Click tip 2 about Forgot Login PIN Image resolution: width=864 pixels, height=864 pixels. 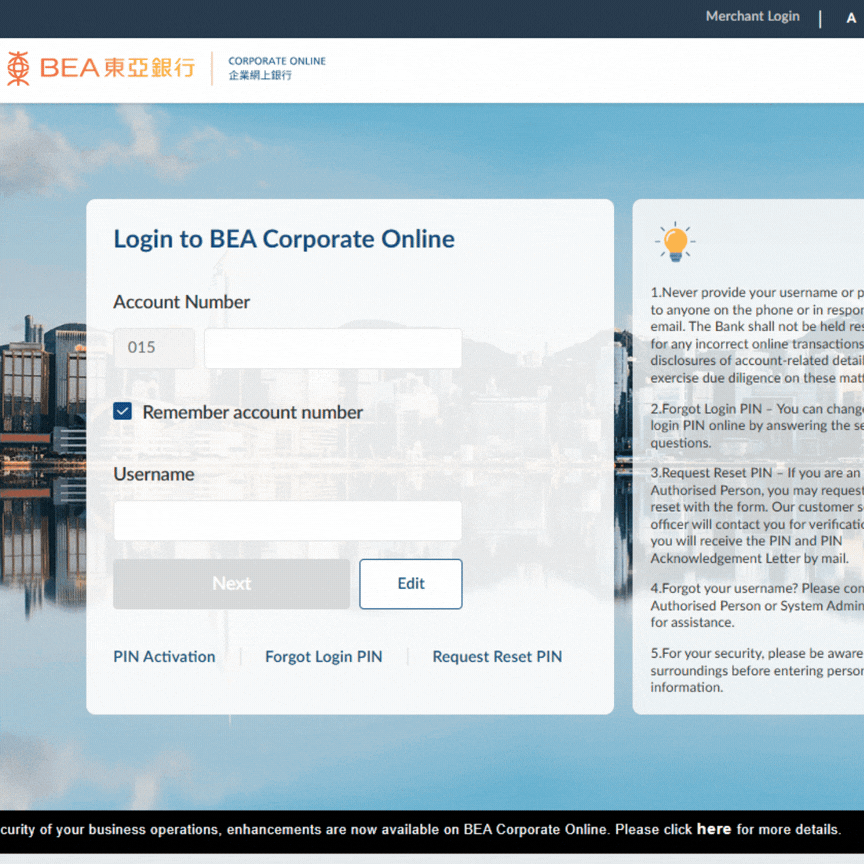click(x=757, y=425)
